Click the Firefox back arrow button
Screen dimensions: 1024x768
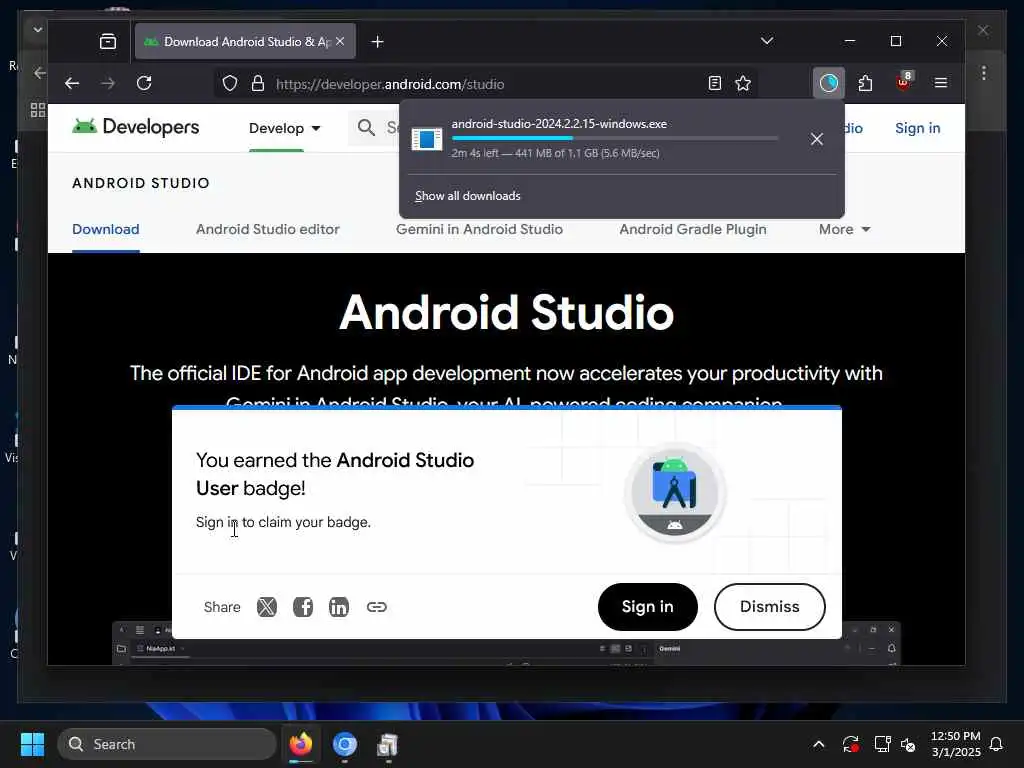(x=72, y=83)
